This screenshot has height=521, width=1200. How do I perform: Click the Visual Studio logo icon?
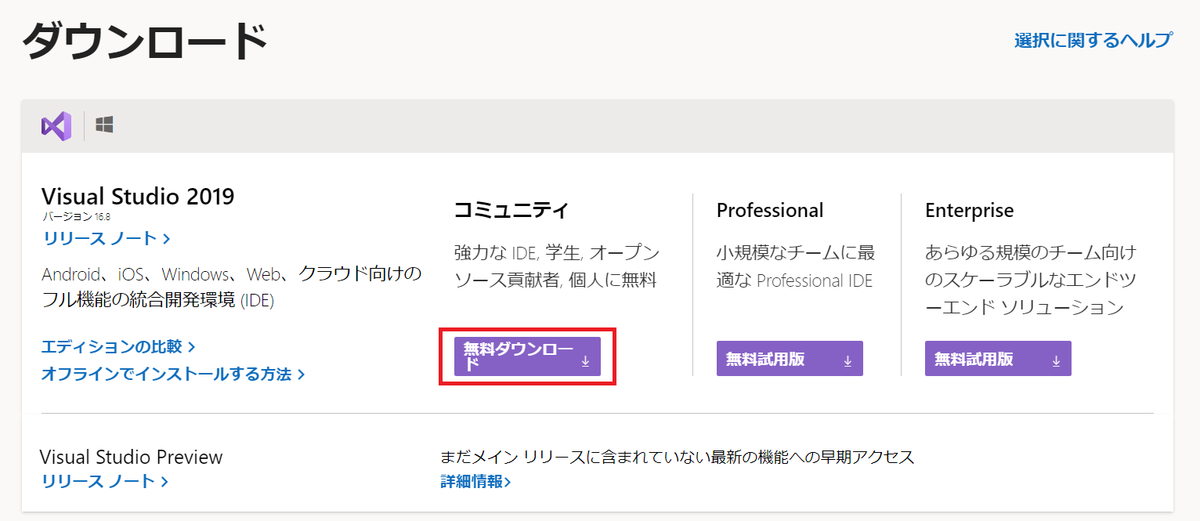click(56, 126)
